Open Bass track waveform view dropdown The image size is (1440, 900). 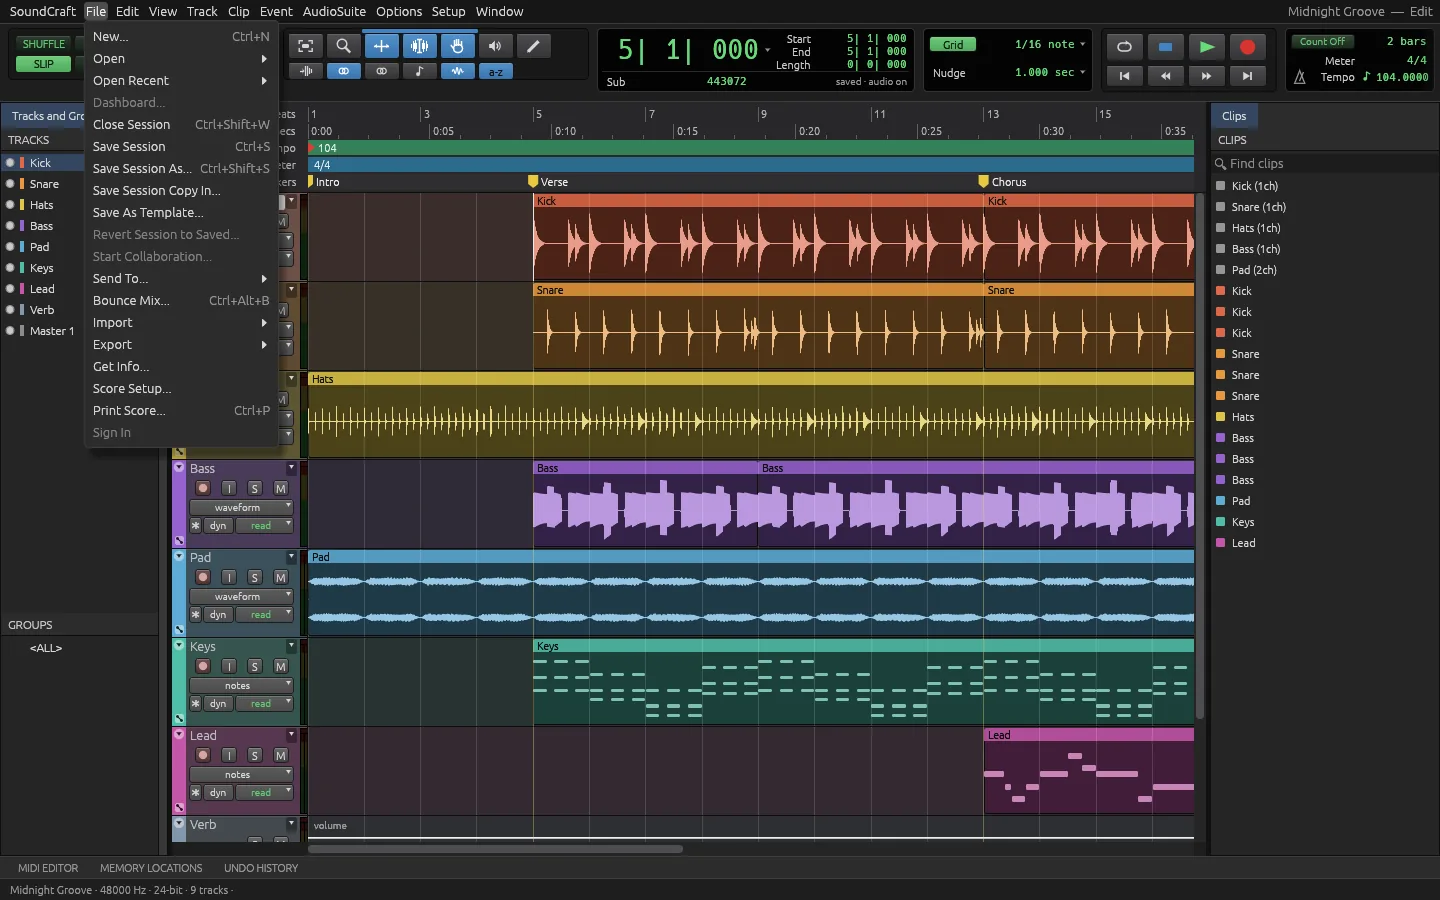241,507
